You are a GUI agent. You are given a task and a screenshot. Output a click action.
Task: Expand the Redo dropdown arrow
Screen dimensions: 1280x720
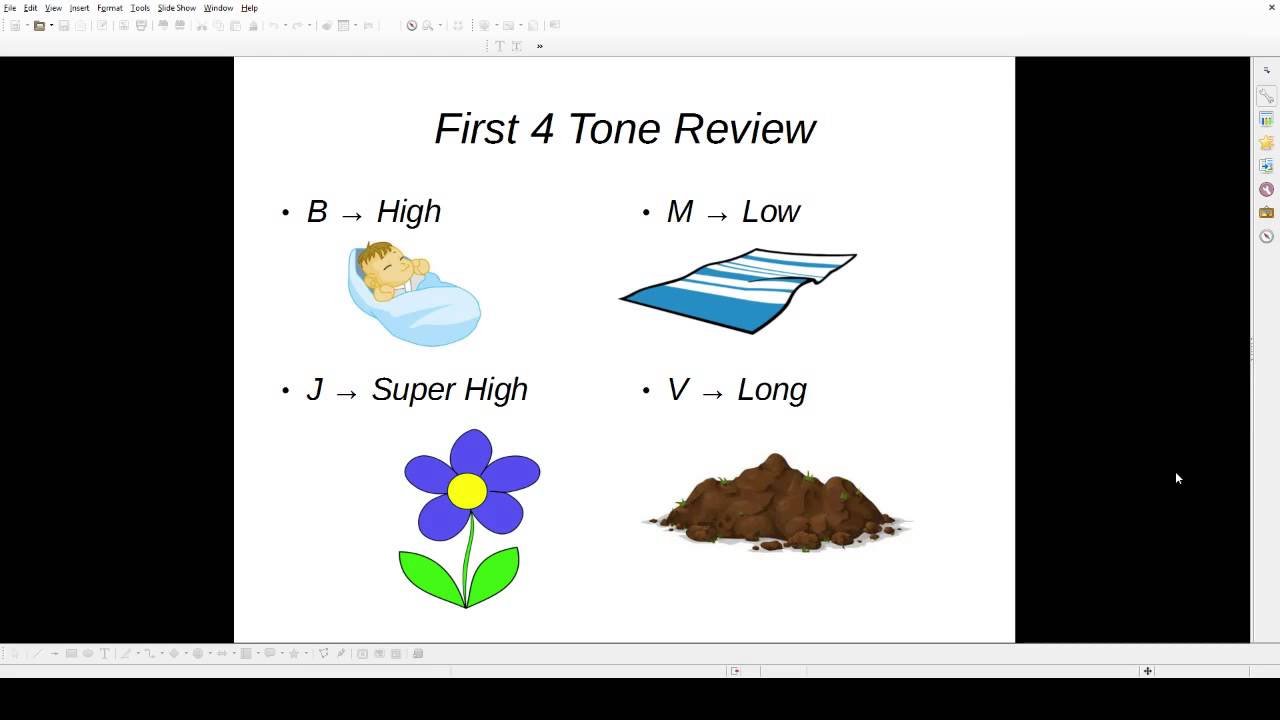click(x=309, y=25)
